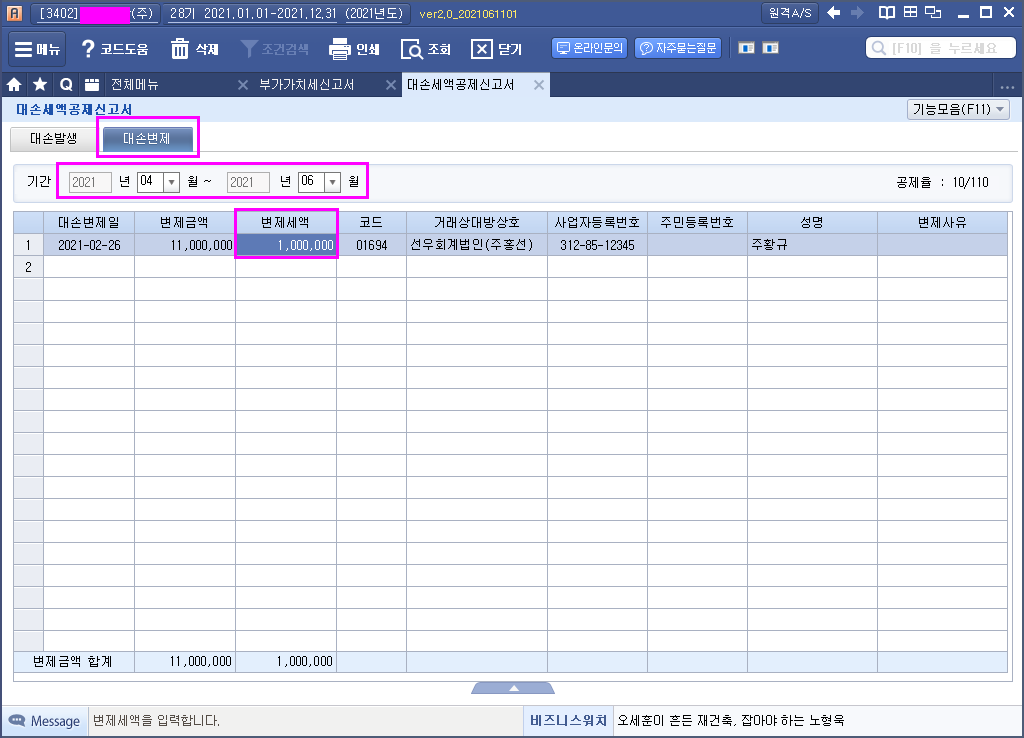Click the F10 search input box

[x=940, y=48]
